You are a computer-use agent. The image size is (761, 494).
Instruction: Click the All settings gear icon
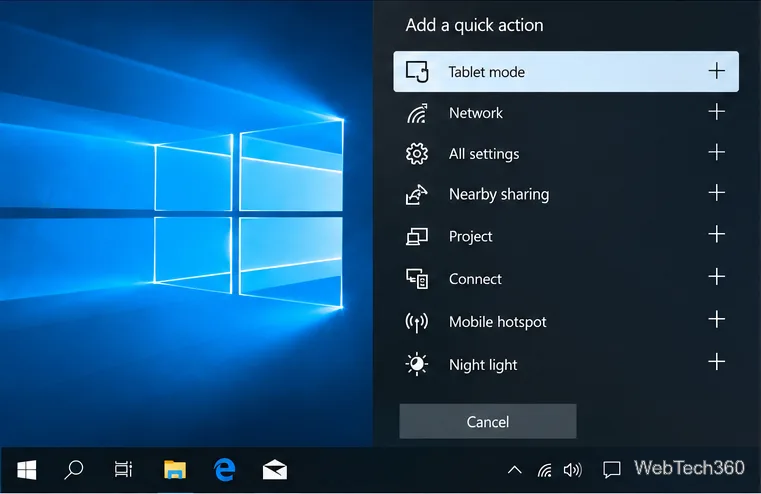(x=417, y=154)
